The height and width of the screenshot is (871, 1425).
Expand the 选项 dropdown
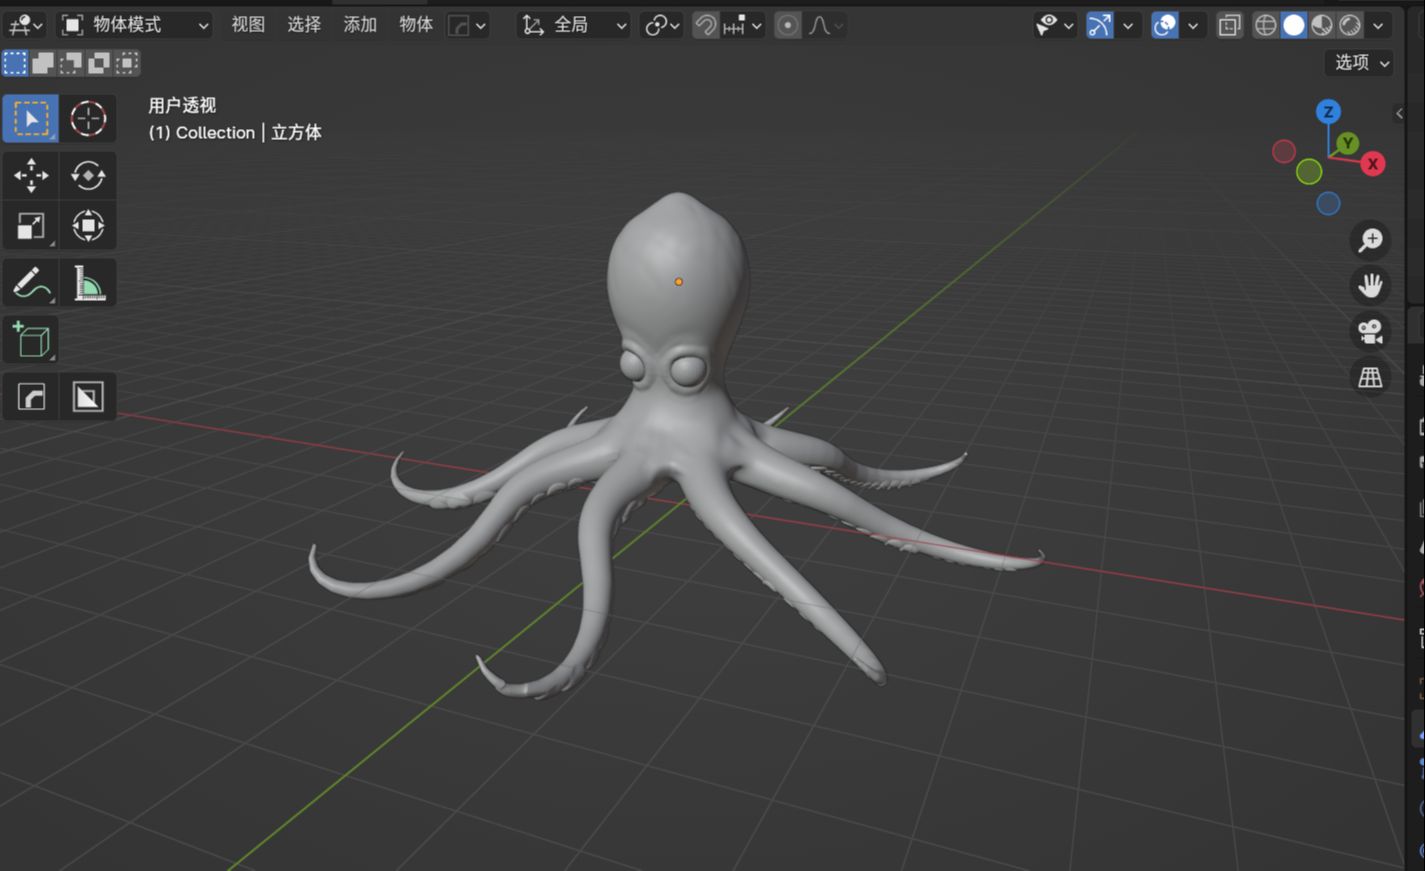click(1358, 62)
